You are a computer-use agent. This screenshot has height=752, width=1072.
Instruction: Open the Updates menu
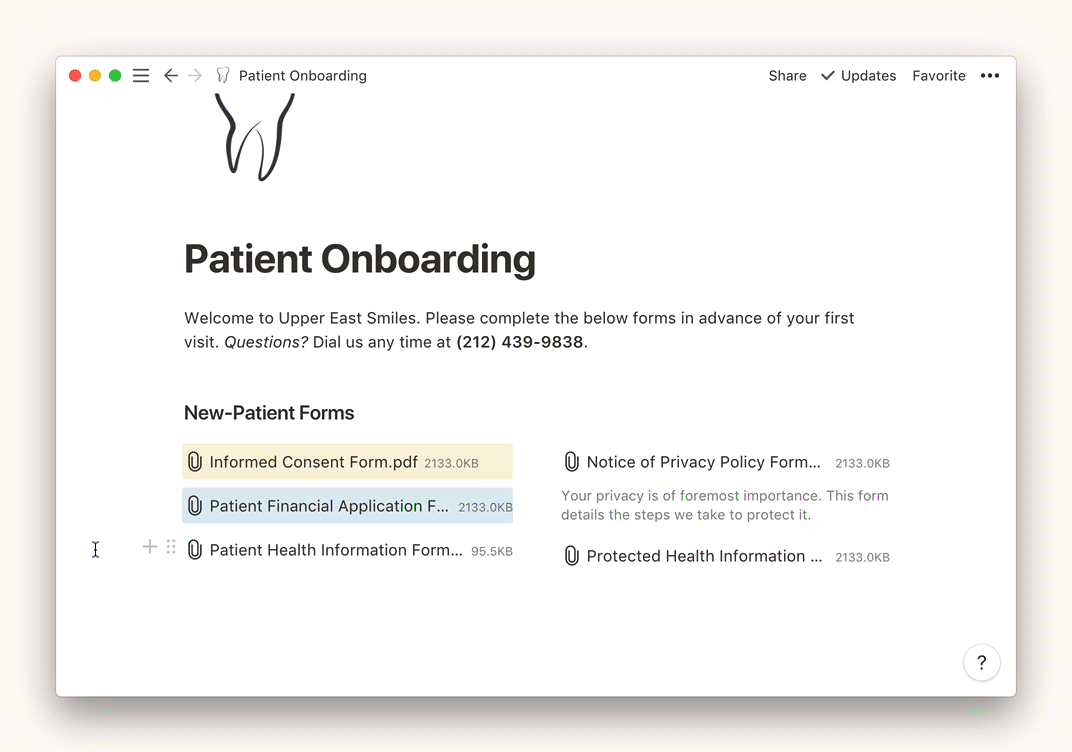point(858,76)
